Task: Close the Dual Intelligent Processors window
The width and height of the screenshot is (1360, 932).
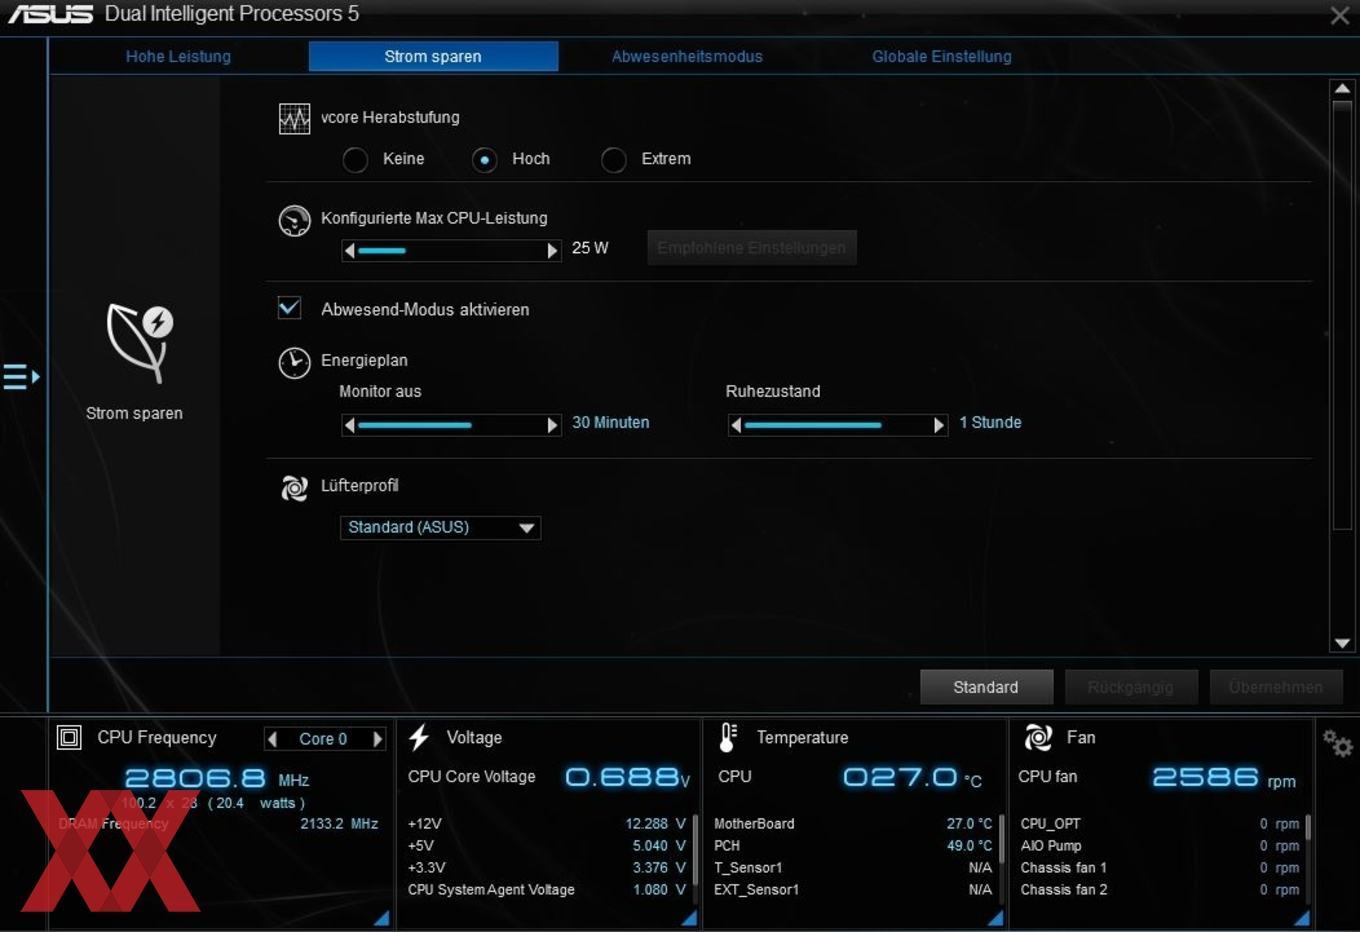Action: [x=1340, y=15]
